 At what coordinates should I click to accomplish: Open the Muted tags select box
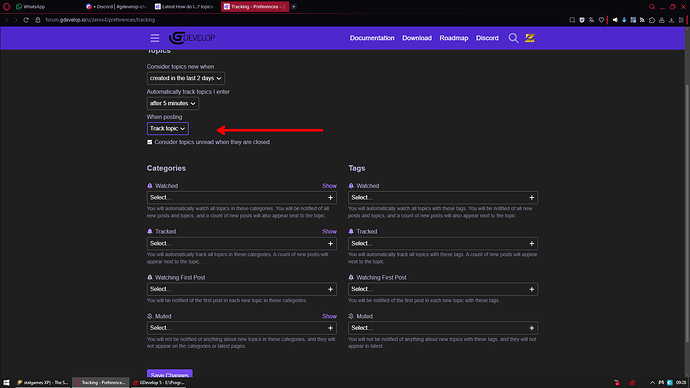click(443, 328)
